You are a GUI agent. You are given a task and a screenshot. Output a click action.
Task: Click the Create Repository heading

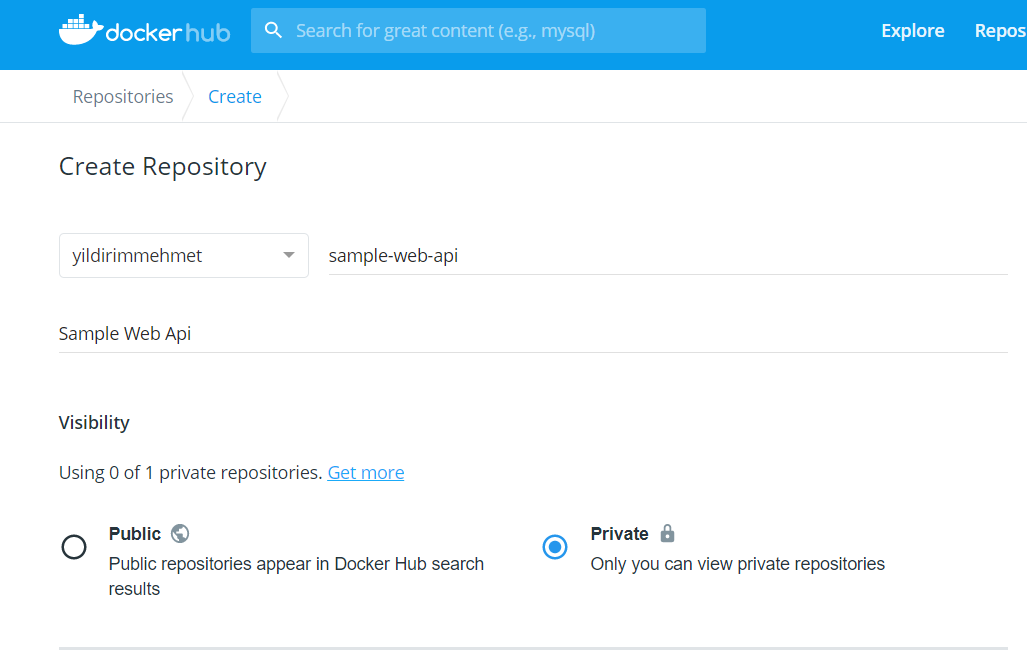click(163, 167)
